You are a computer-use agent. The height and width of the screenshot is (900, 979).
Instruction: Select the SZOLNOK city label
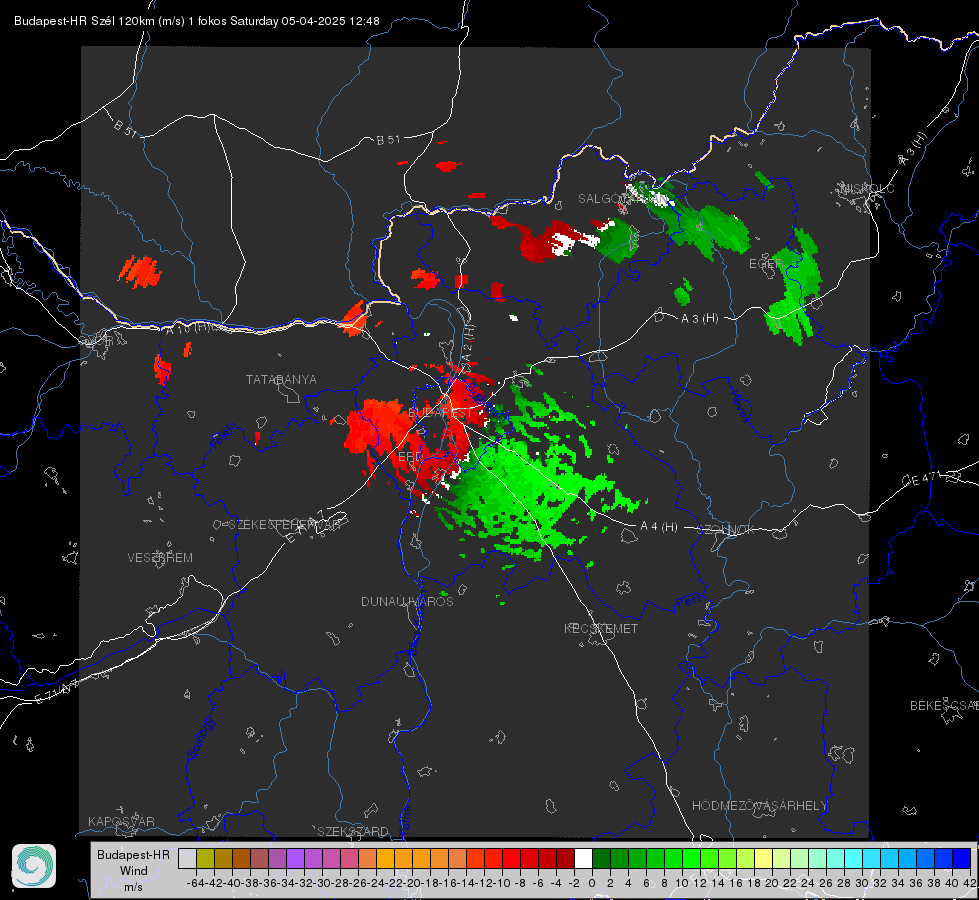(x=728, y=530)
